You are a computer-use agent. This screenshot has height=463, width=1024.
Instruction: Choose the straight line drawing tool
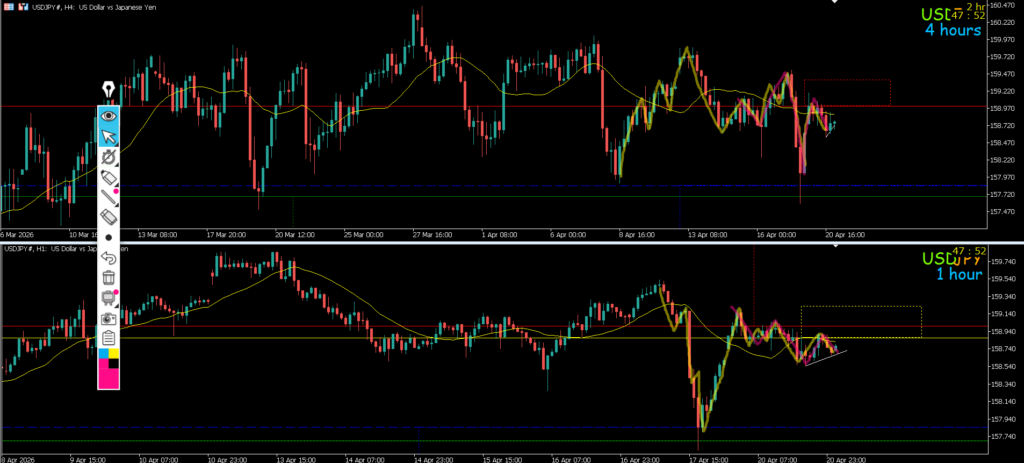pos(108,197)
